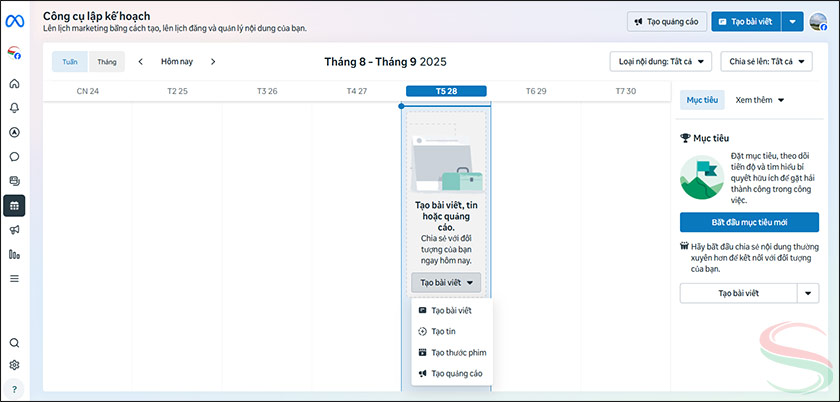
Task: Click the profile avatar at top right
Action: (818, 22)
